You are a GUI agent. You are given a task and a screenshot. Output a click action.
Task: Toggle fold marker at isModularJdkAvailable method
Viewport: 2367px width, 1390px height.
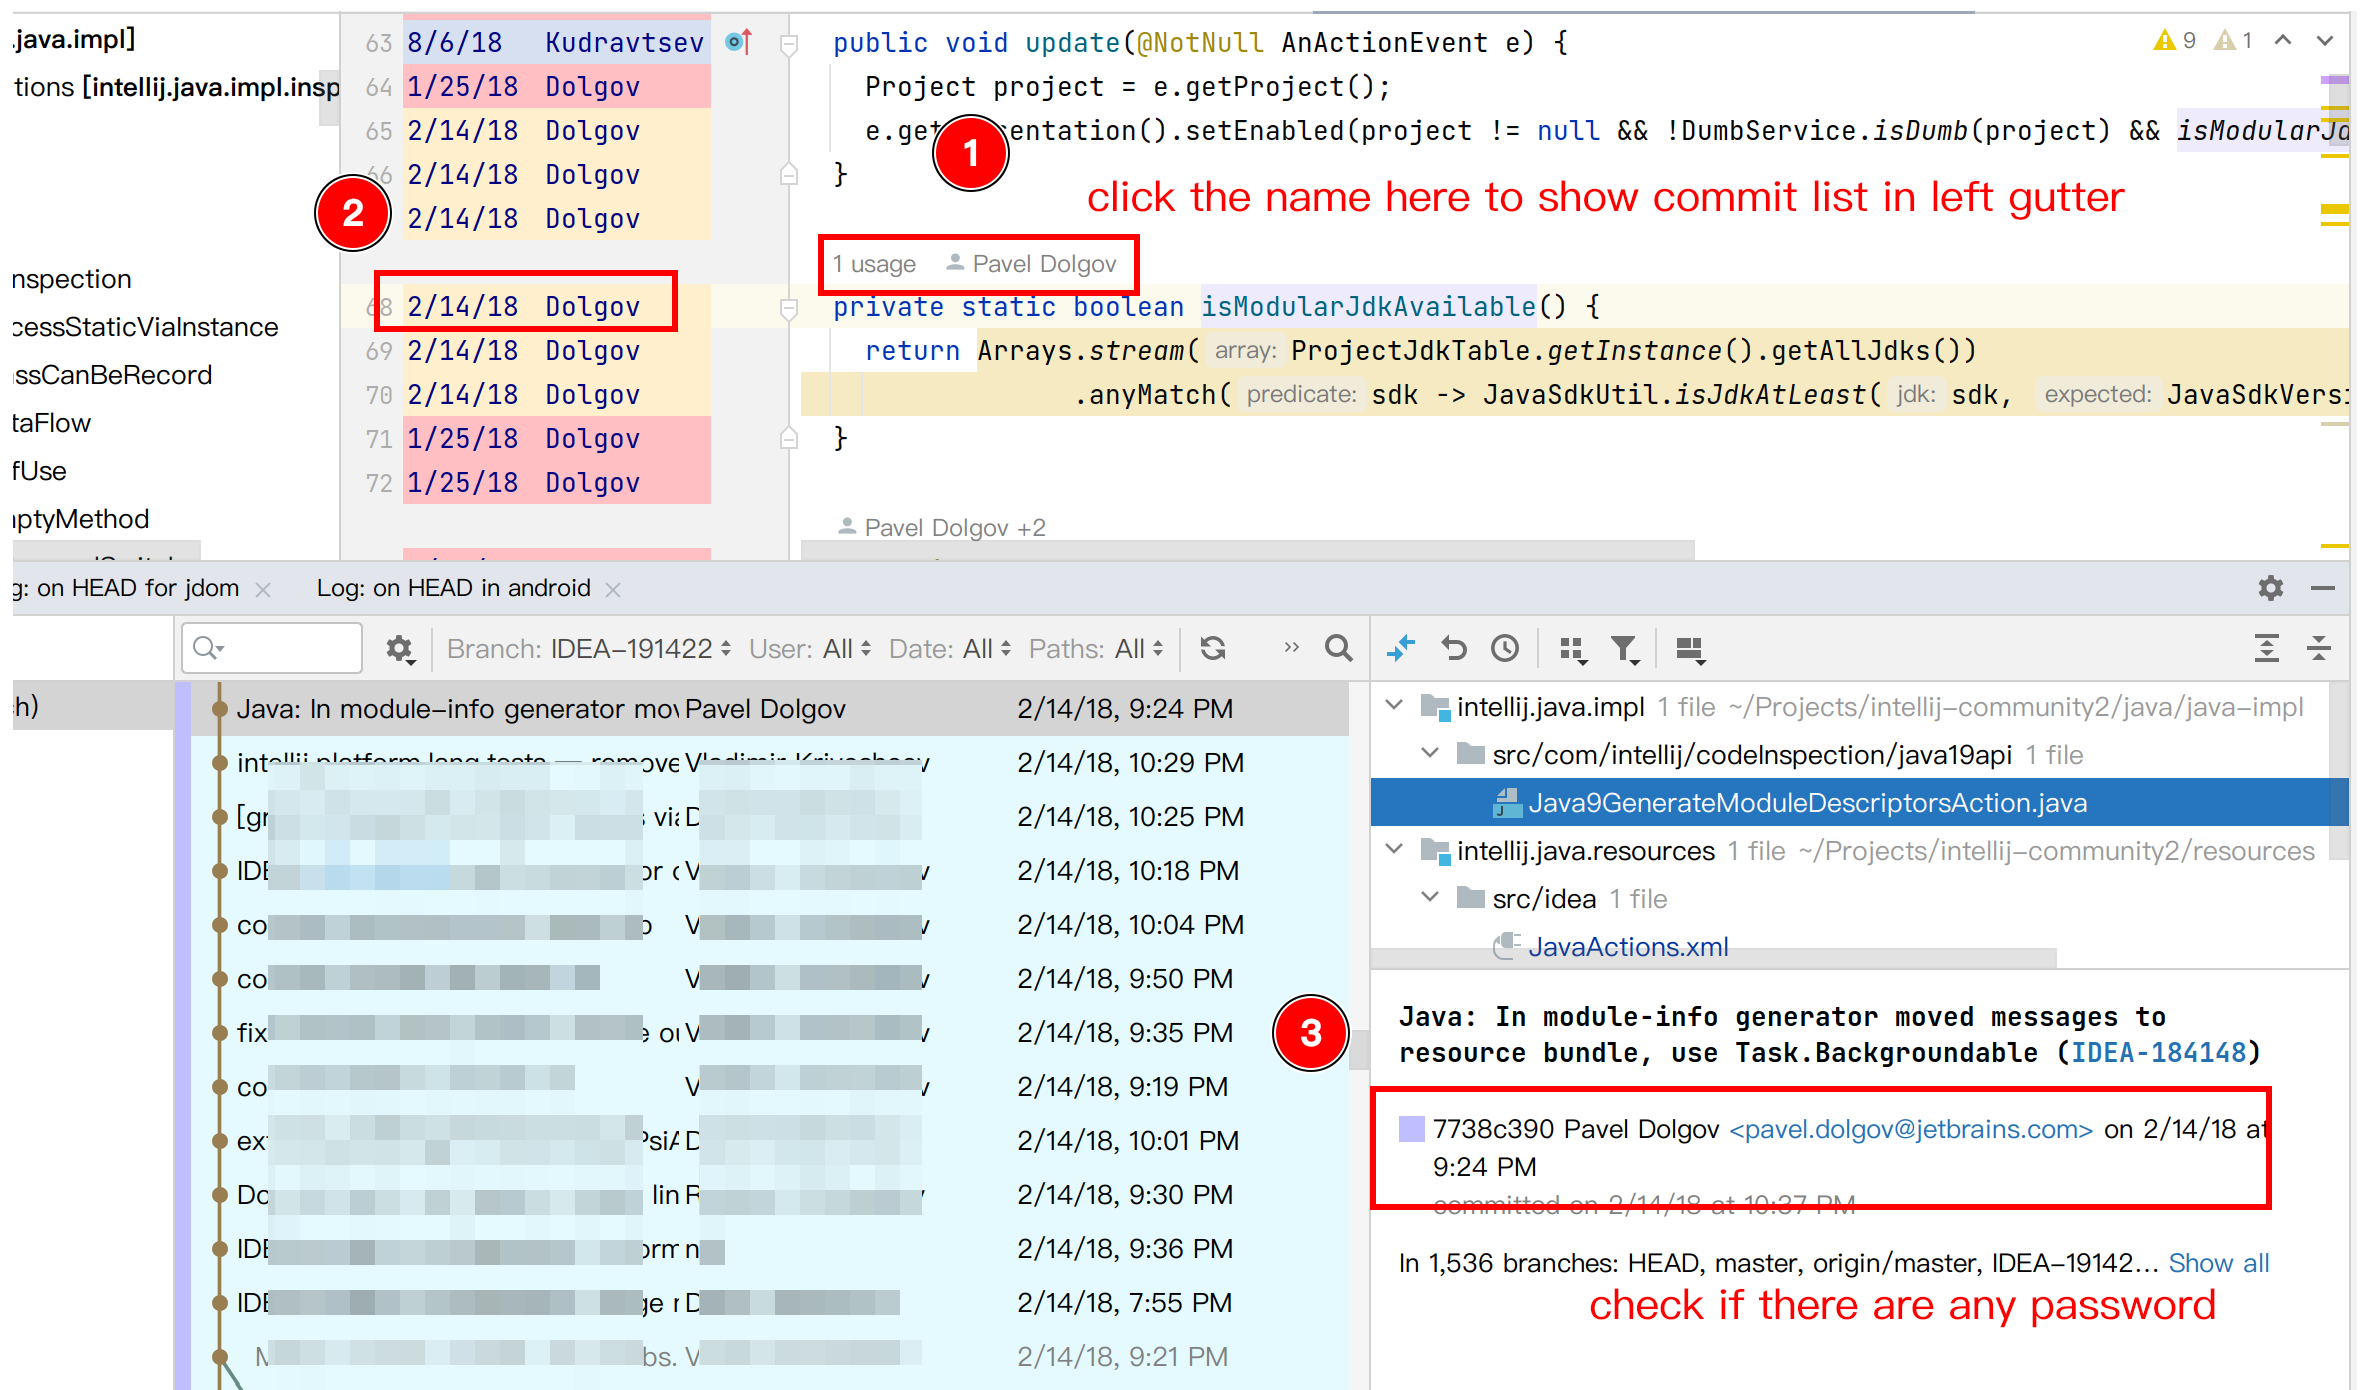click(789, 308)
